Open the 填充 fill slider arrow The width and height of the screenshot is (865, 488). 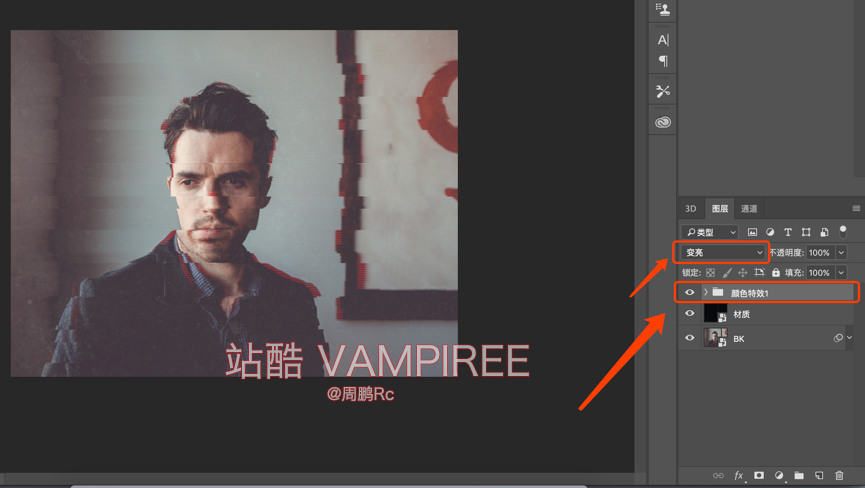coord(841,272)
